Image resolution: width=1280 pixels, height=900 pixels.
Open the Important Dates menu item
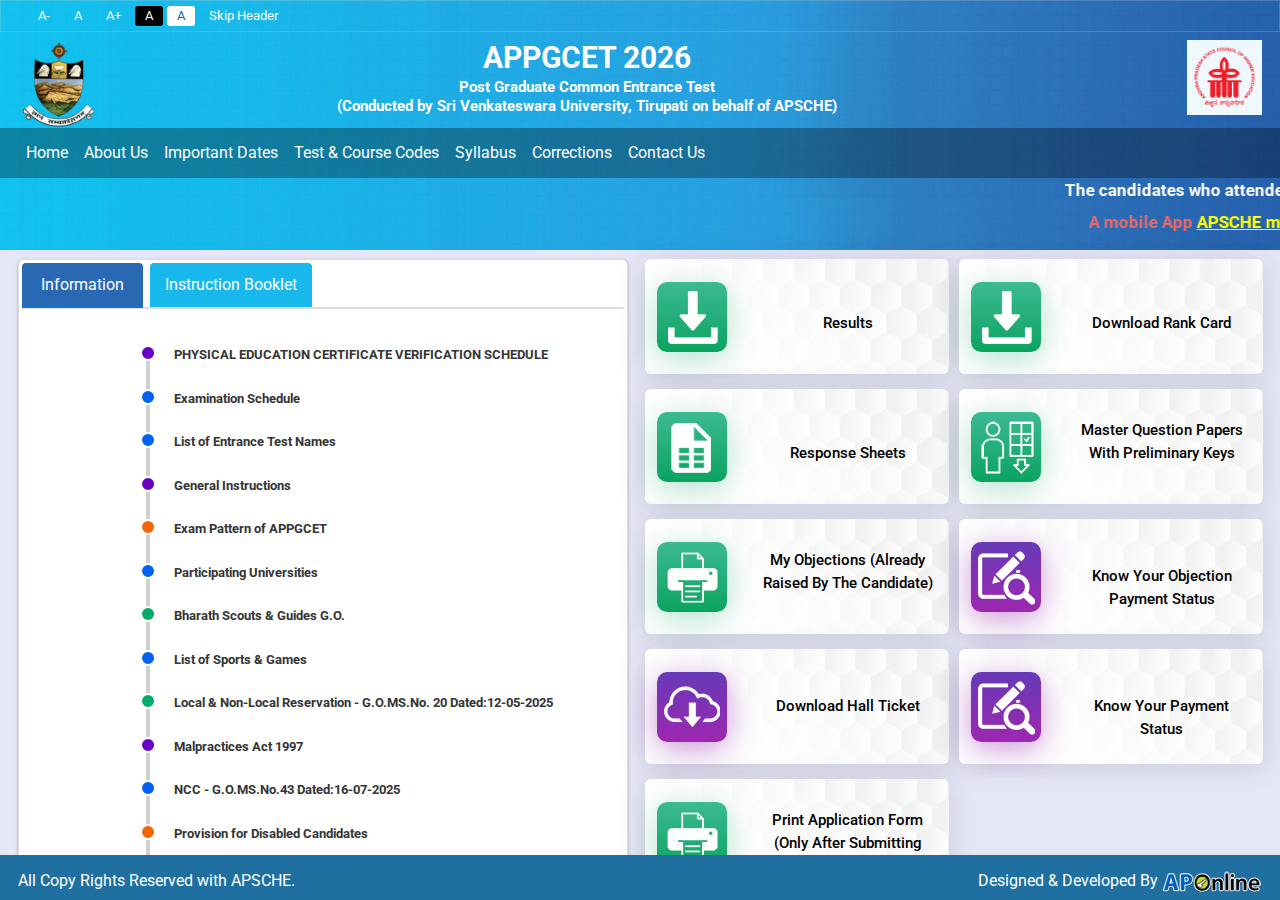(221, 153)
